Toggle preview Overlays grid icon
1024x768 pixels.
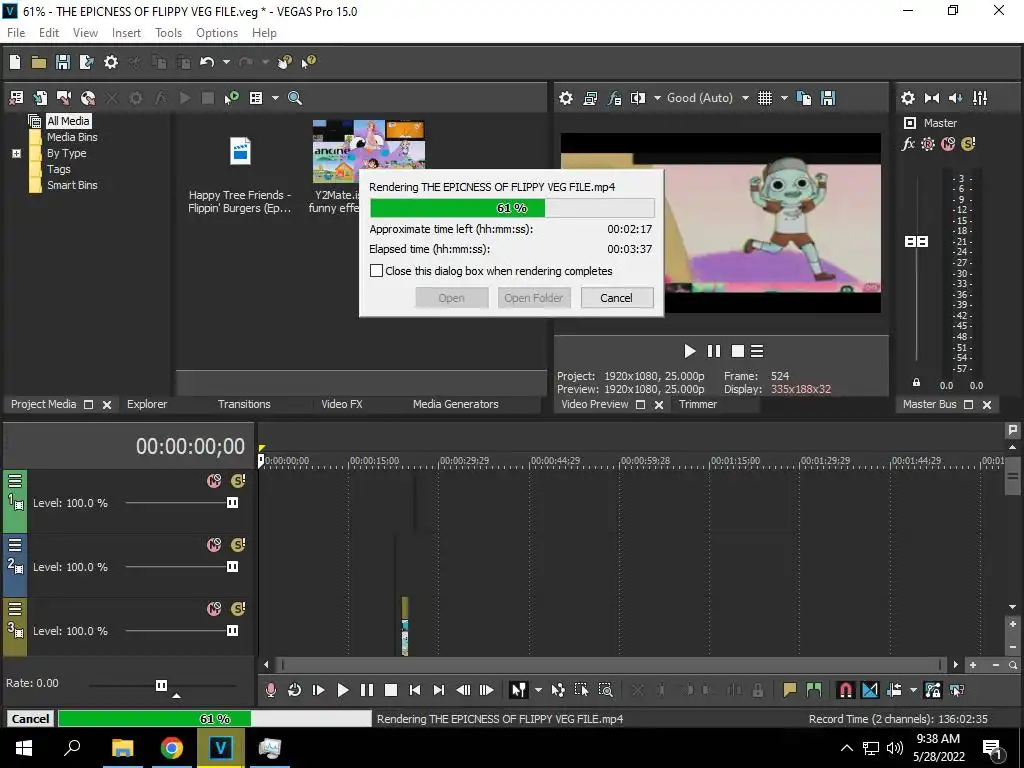(765, 98)
